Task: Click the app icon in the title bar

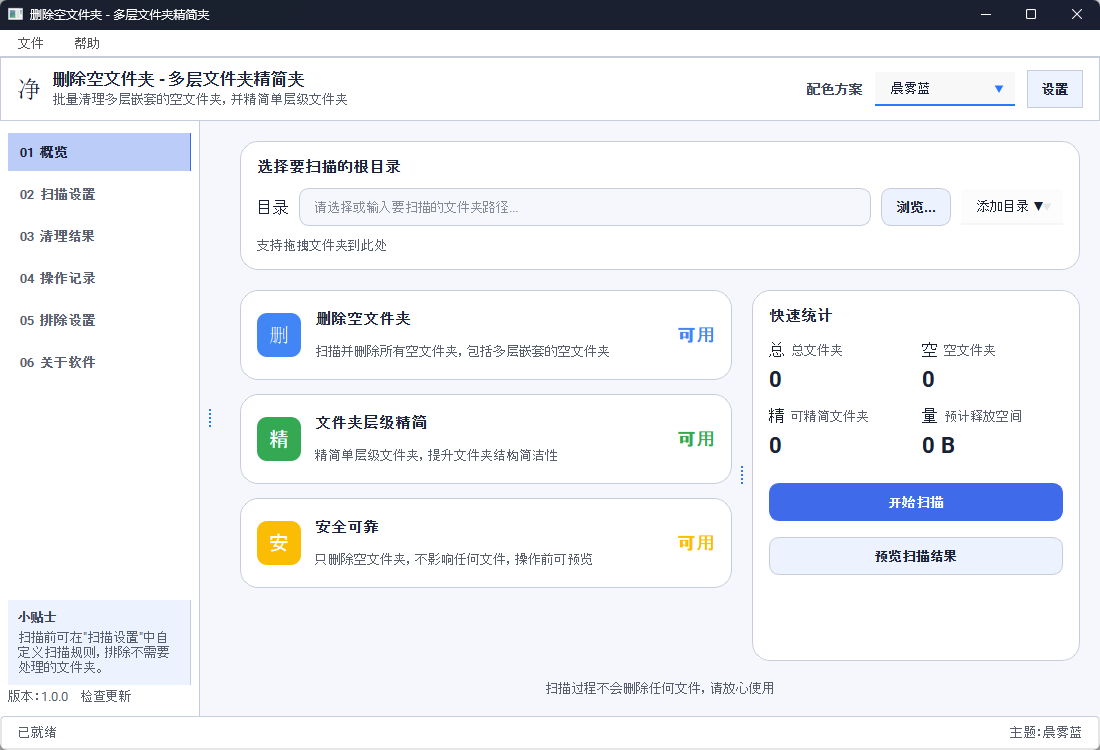Action: tap(15, 14)
